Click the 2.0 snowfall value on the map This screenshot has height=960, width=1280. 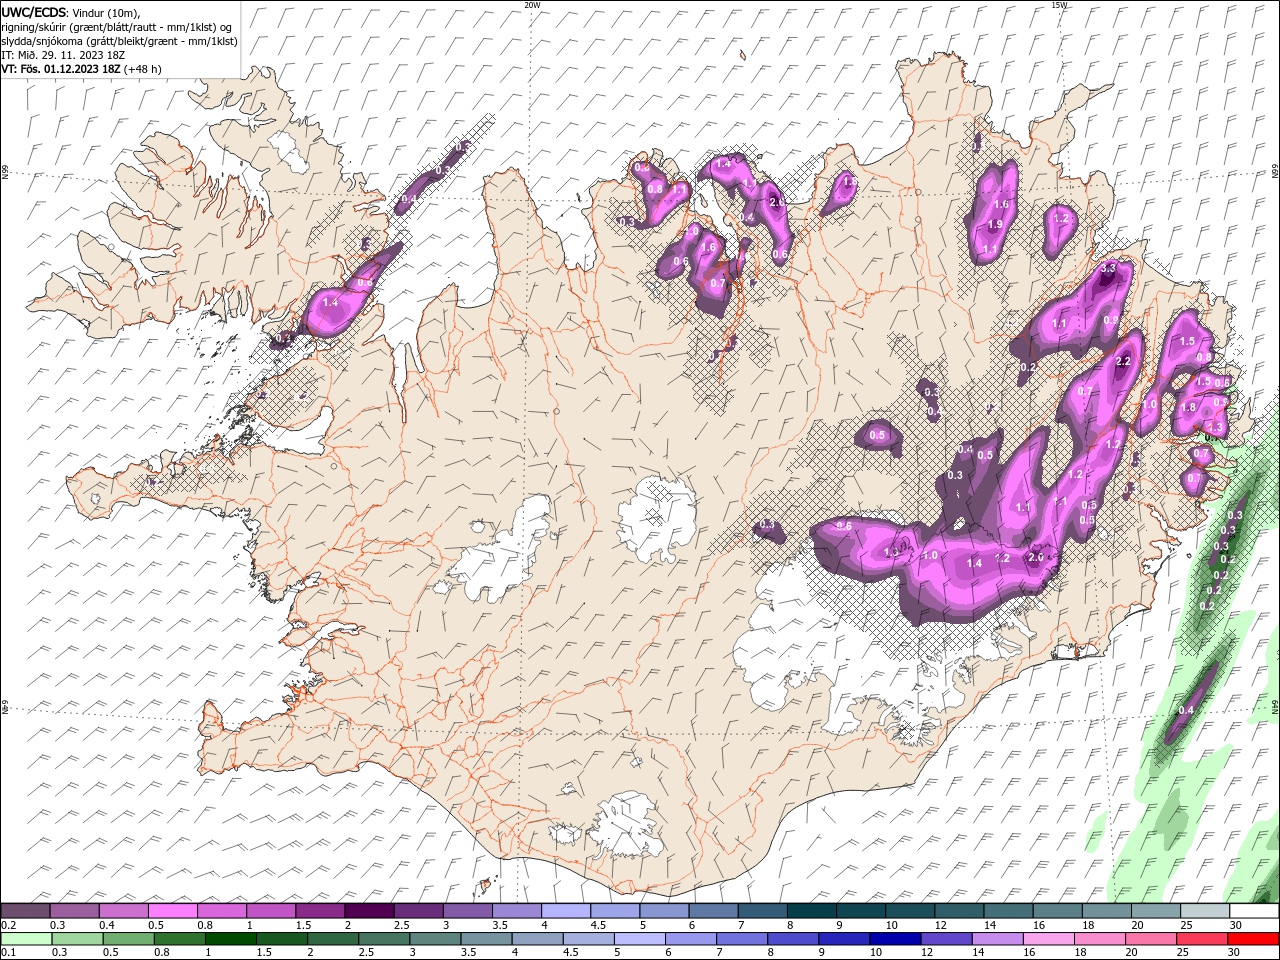pyautogui.click(x=1036, y=557)
